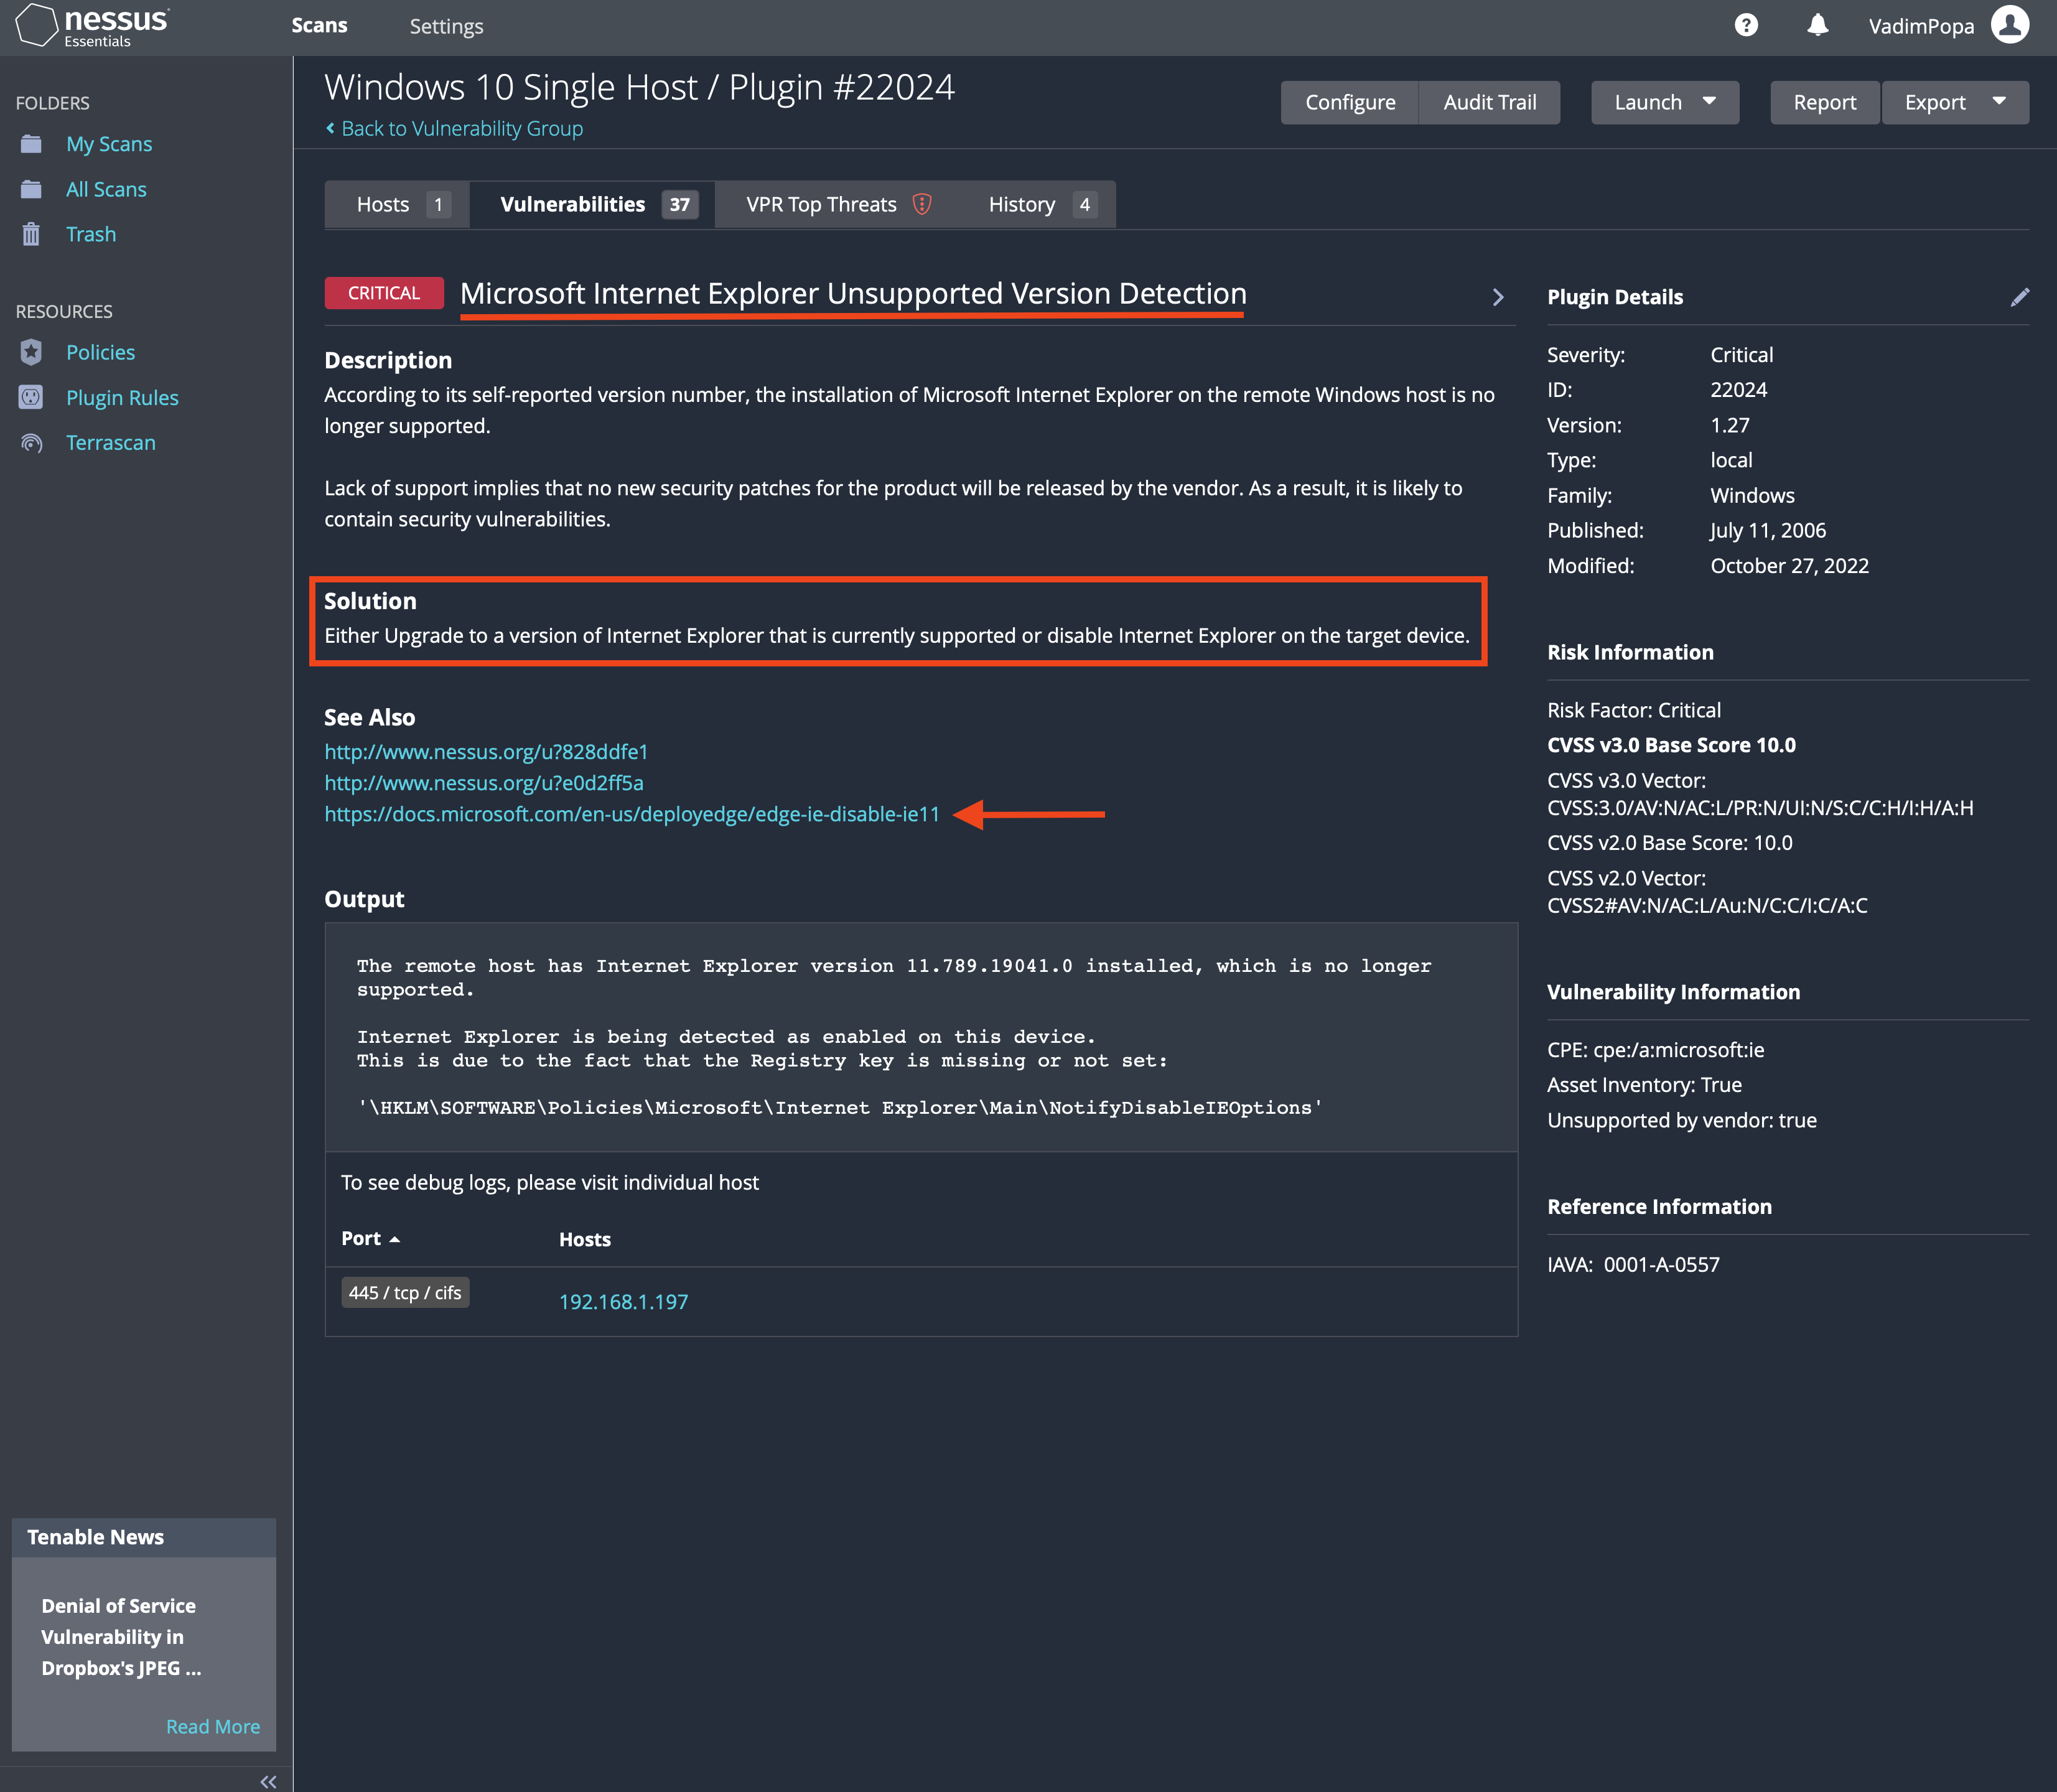Open the edge-ie-disable-ie11 Microsoft link

pos(631,813)
